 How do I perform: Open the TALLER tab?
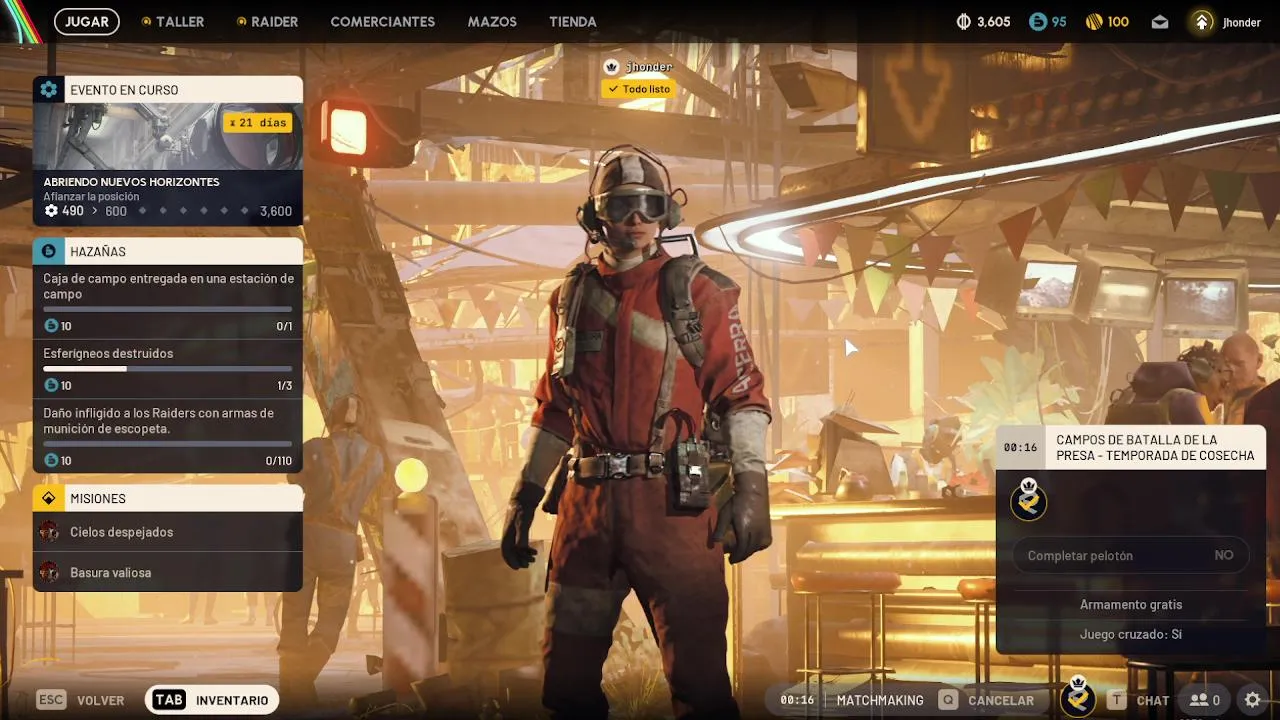pyautogui.click(x=172, y=21)
